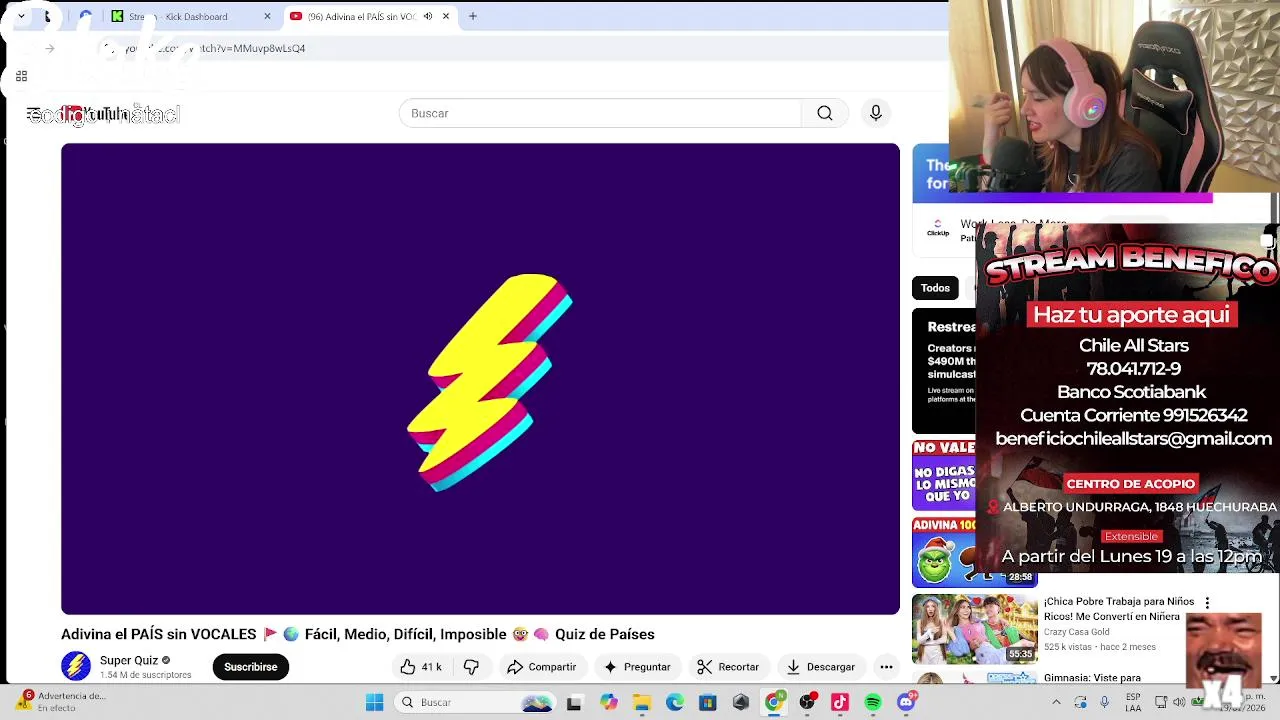Open the tab search dropdown arrow
Viewport: 1280px width, 720px height.
[21, 16]
